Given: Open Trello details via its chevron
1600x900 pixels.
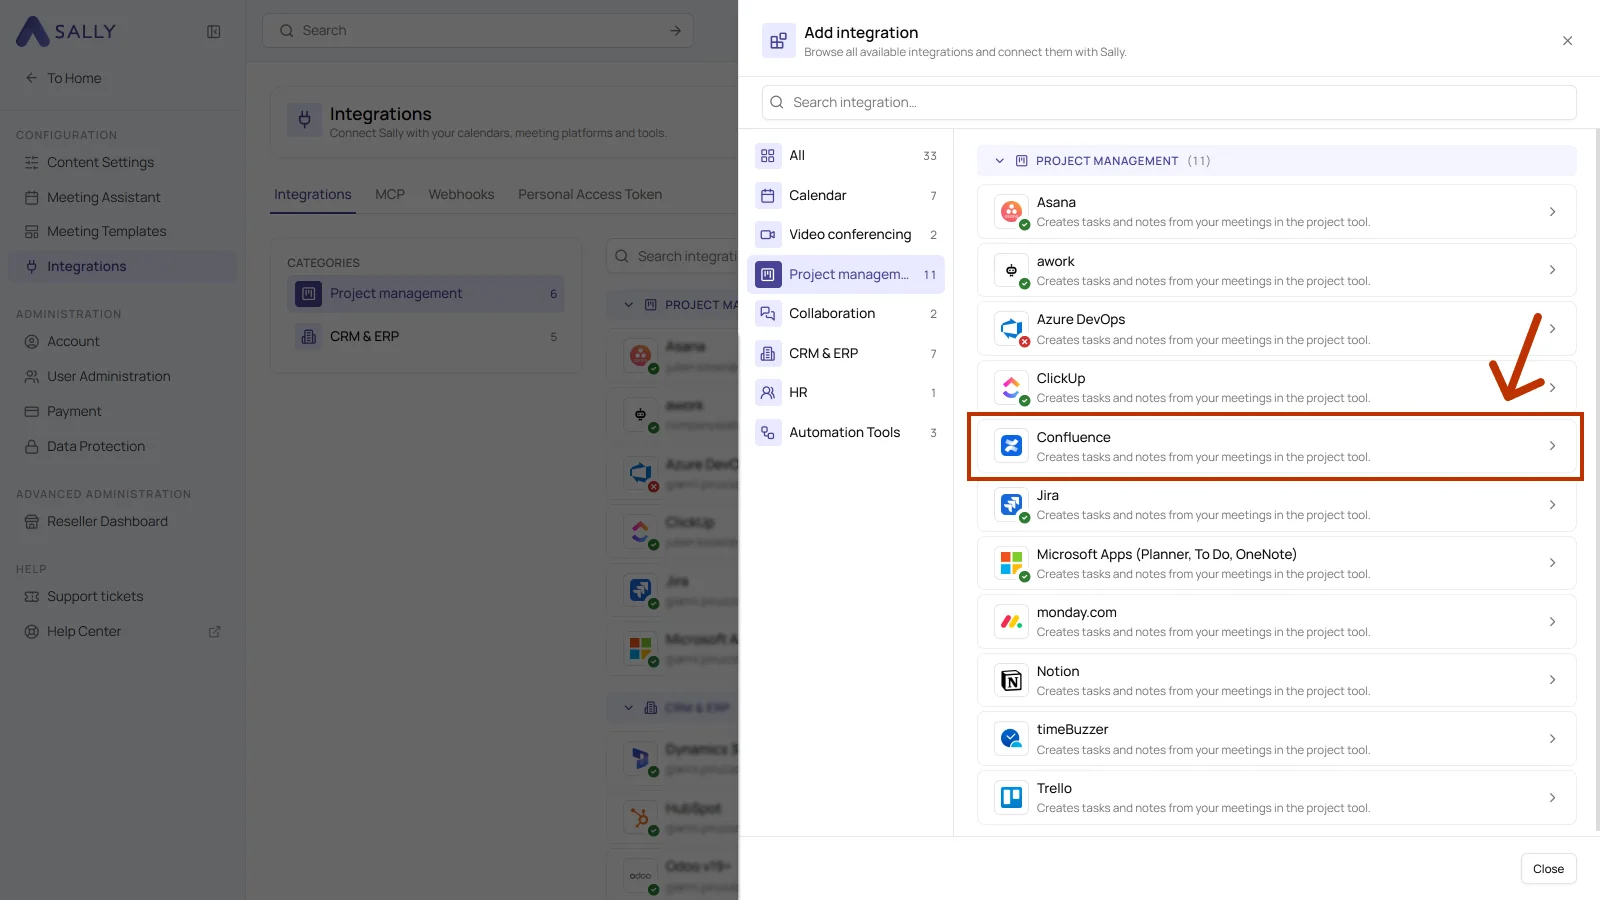Looking at the screenshot, I should point(1552,797).
